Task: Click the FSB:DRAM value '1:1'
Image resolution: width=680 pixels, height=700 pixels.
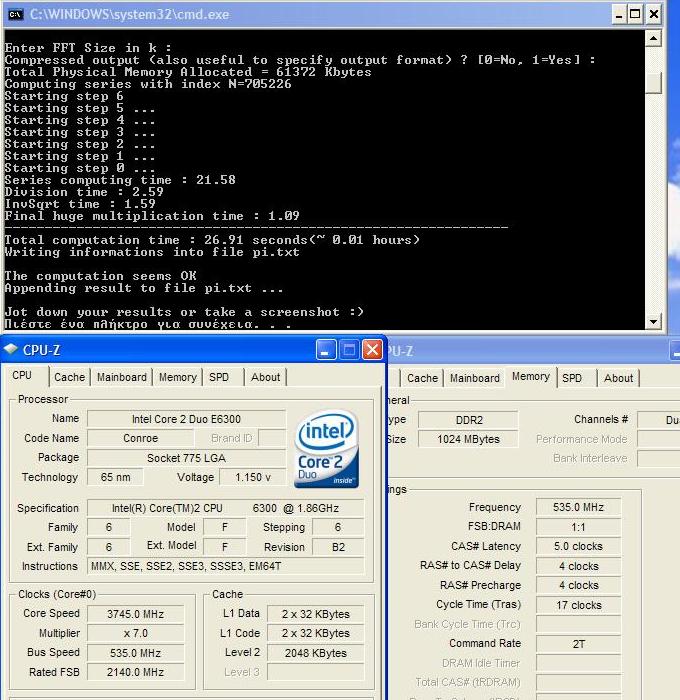Action: (578, 527)
